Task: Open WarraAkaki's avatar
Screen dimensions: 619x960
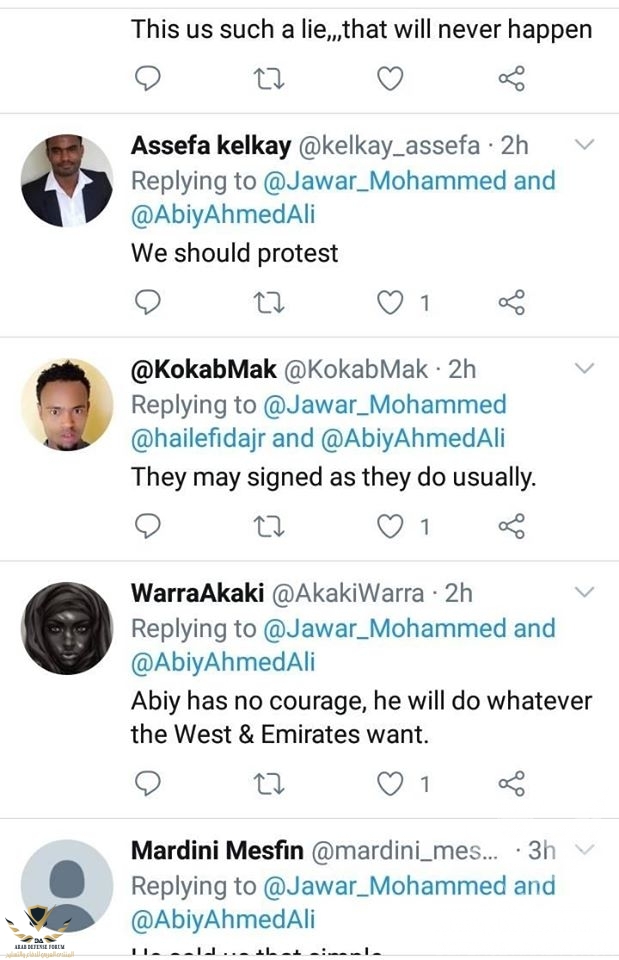Action: [67, 628]
